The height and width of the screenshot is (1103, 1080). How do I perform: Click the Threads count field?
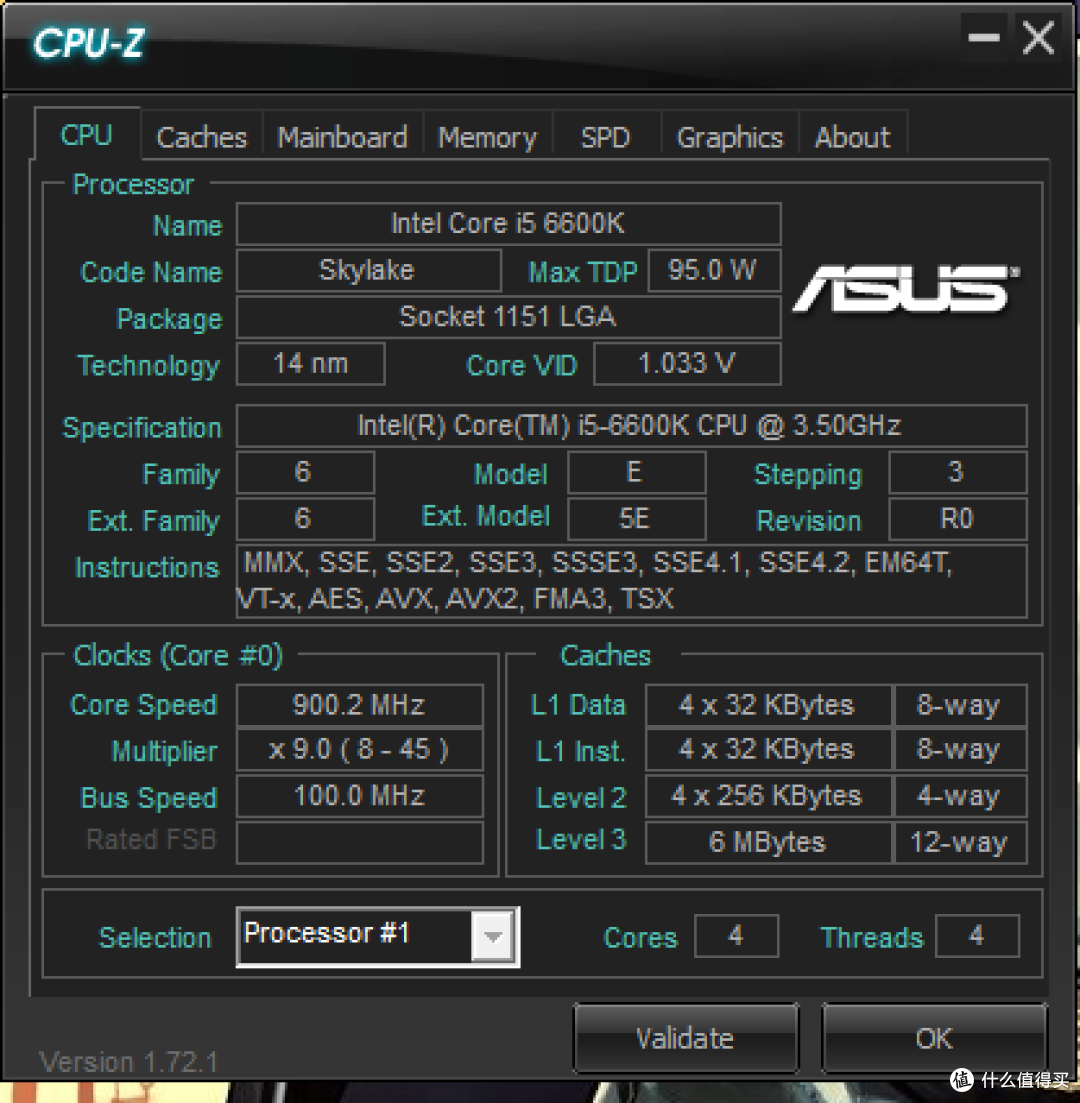977,936
